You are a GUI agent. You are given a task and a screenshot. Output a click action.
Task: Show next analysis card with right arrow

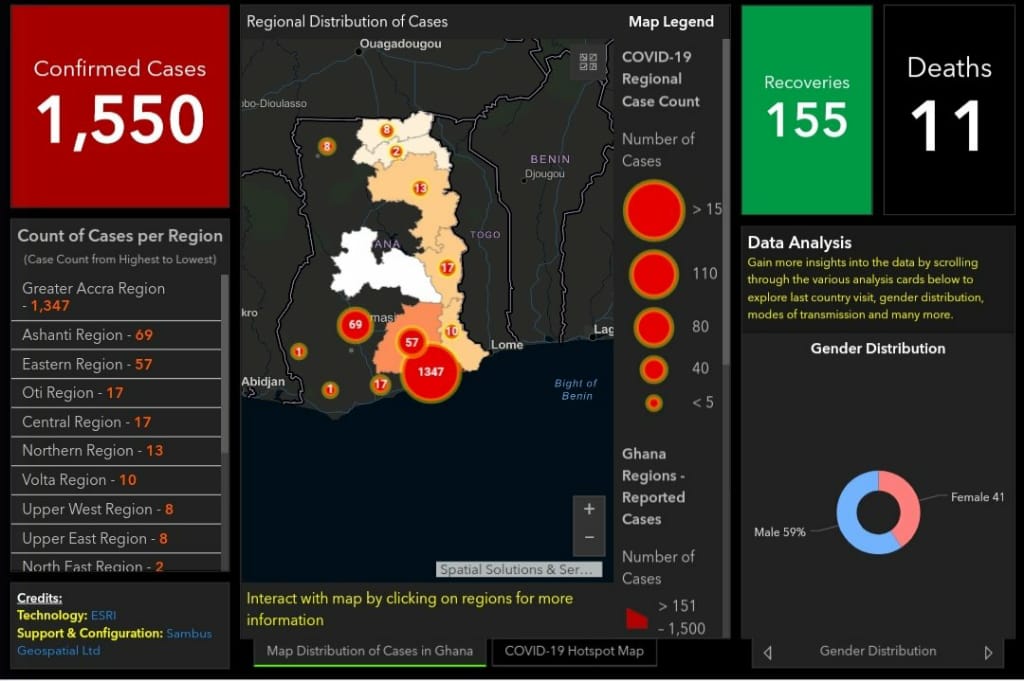(x=988, y=652)
